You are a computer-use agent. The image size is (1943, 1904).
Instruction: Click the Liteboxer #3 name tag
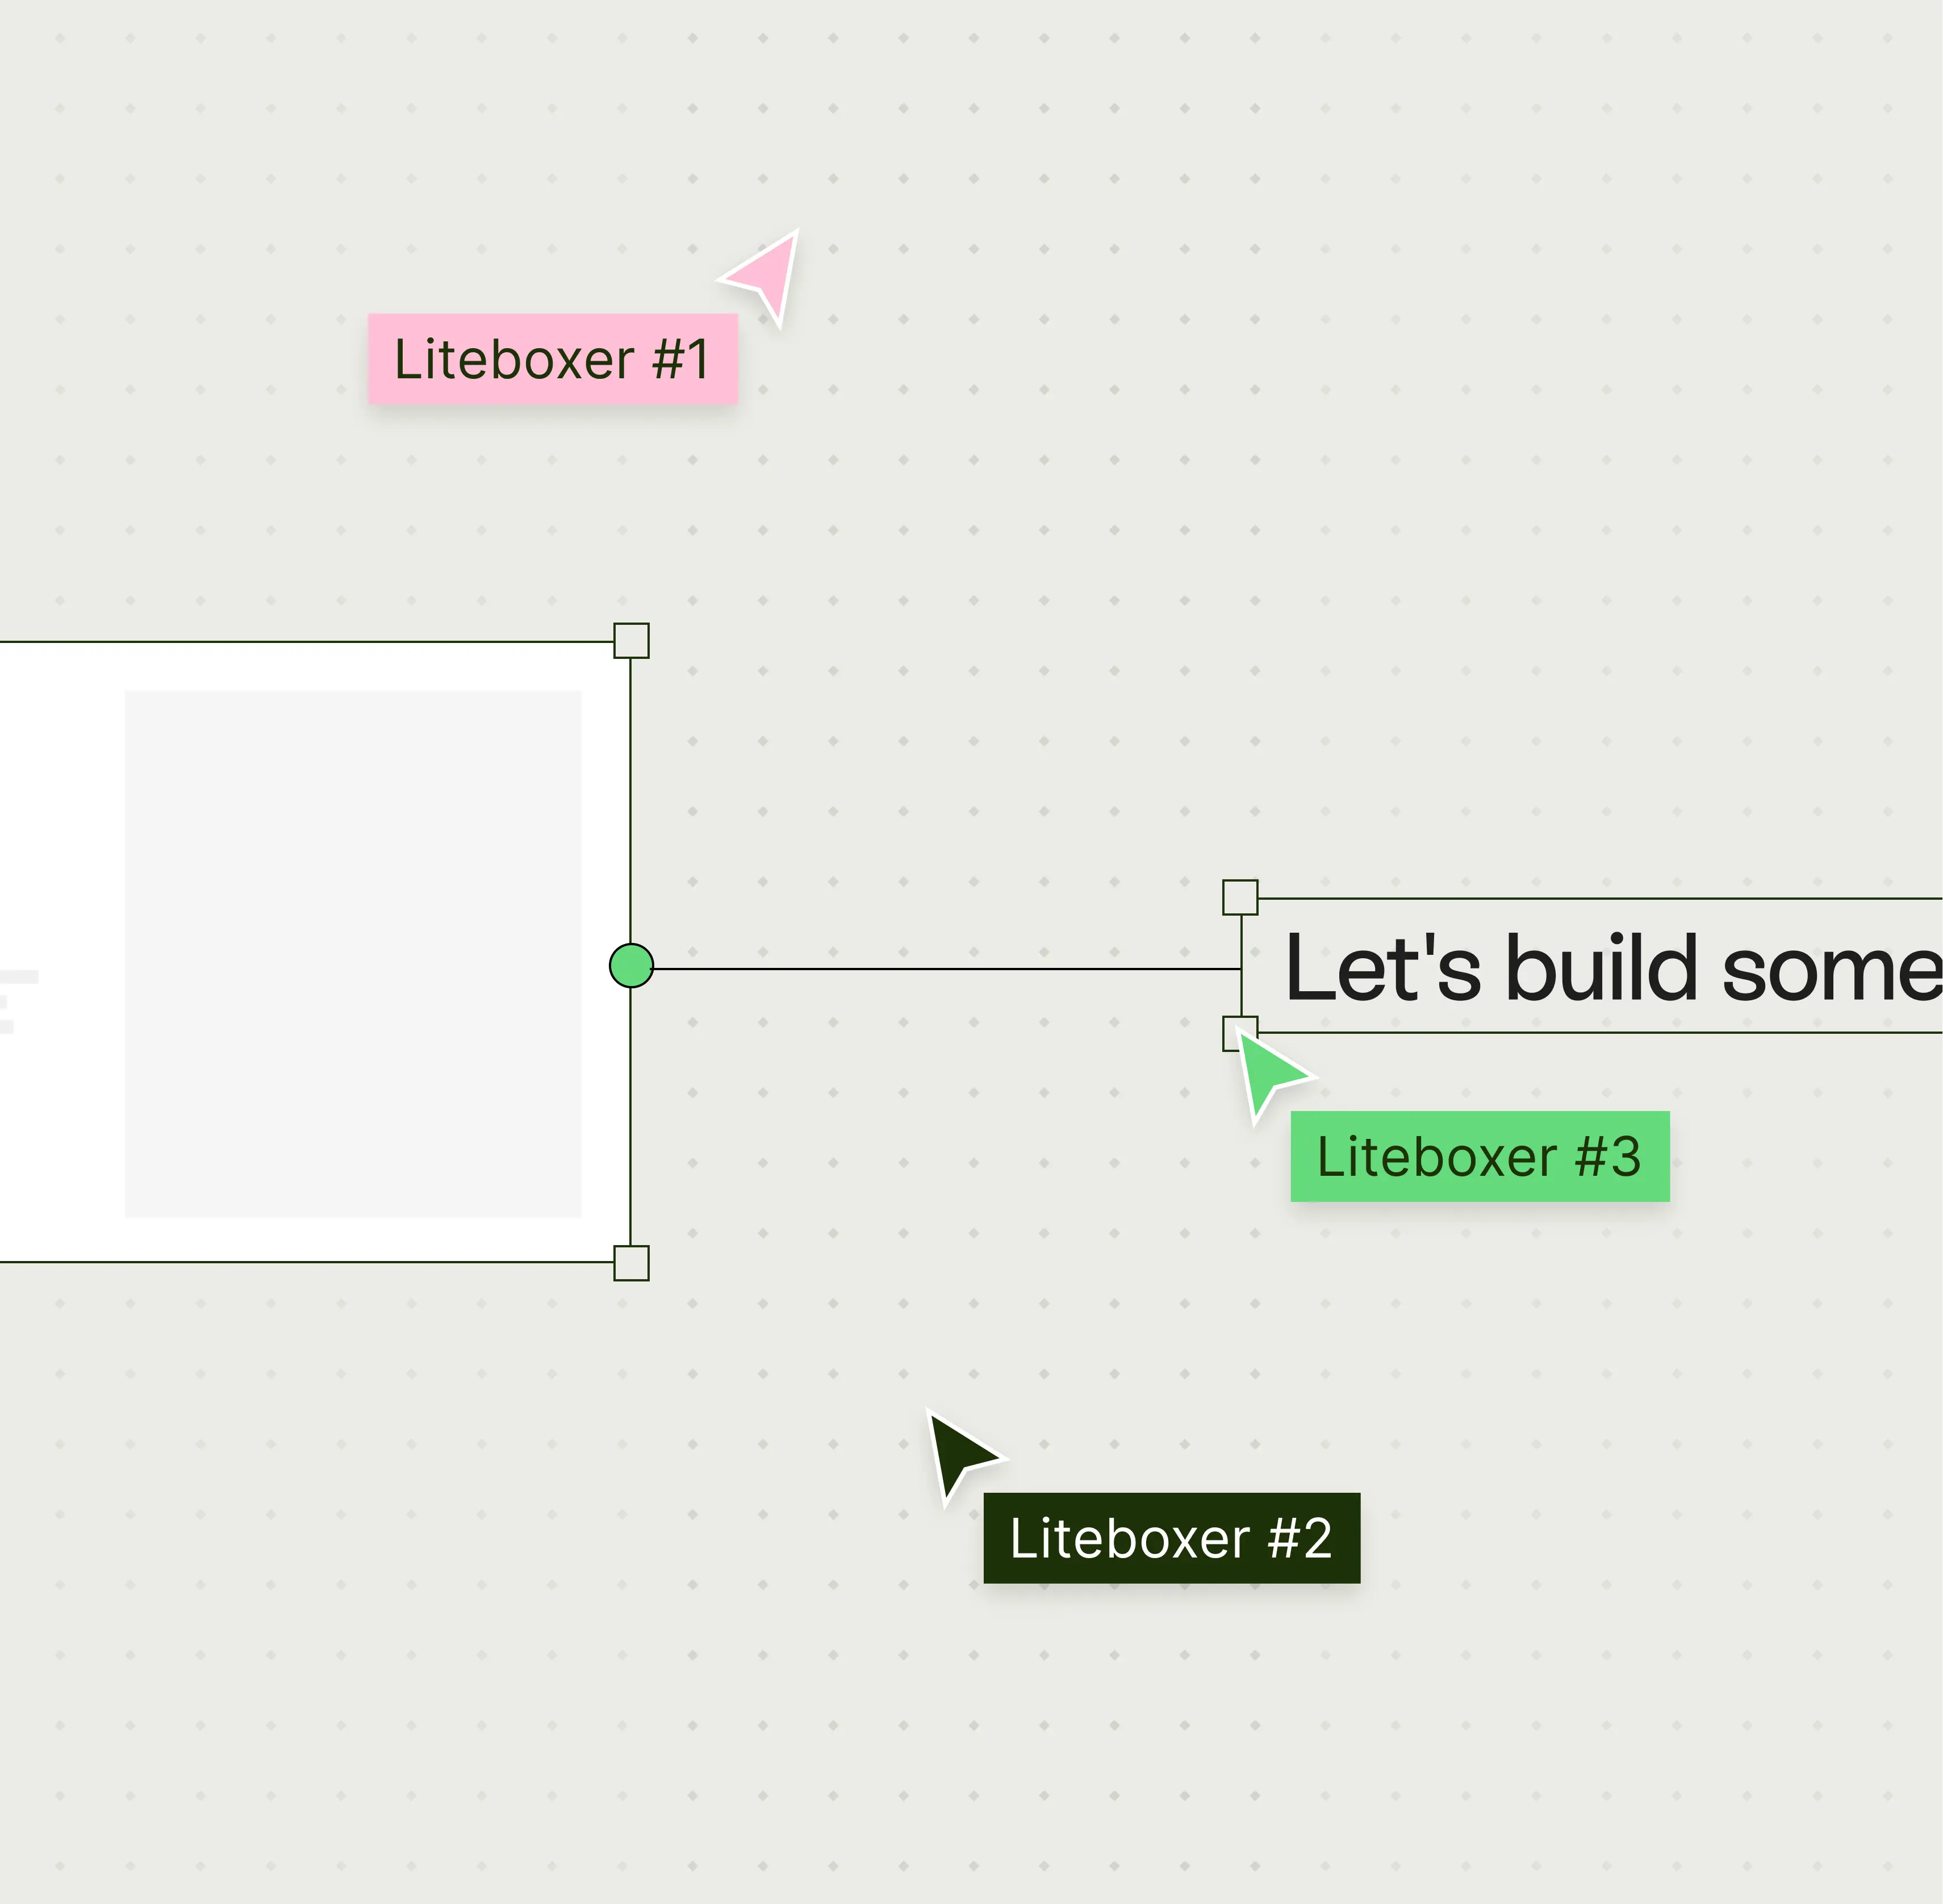[1480, 1157]
